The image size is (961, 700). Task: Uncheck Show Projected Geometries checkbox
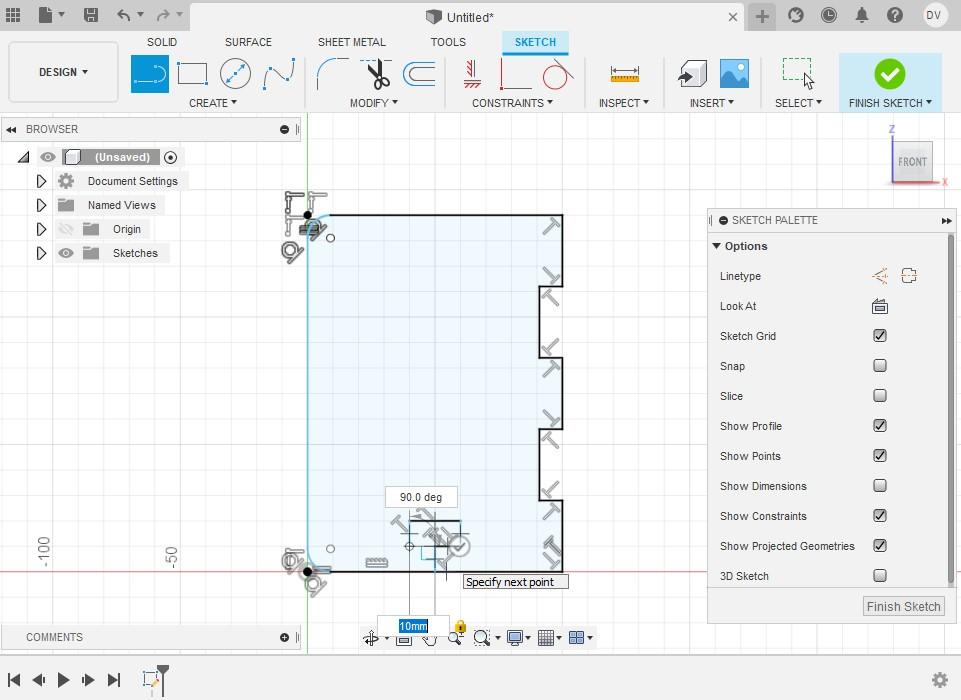tap(880, 546)
